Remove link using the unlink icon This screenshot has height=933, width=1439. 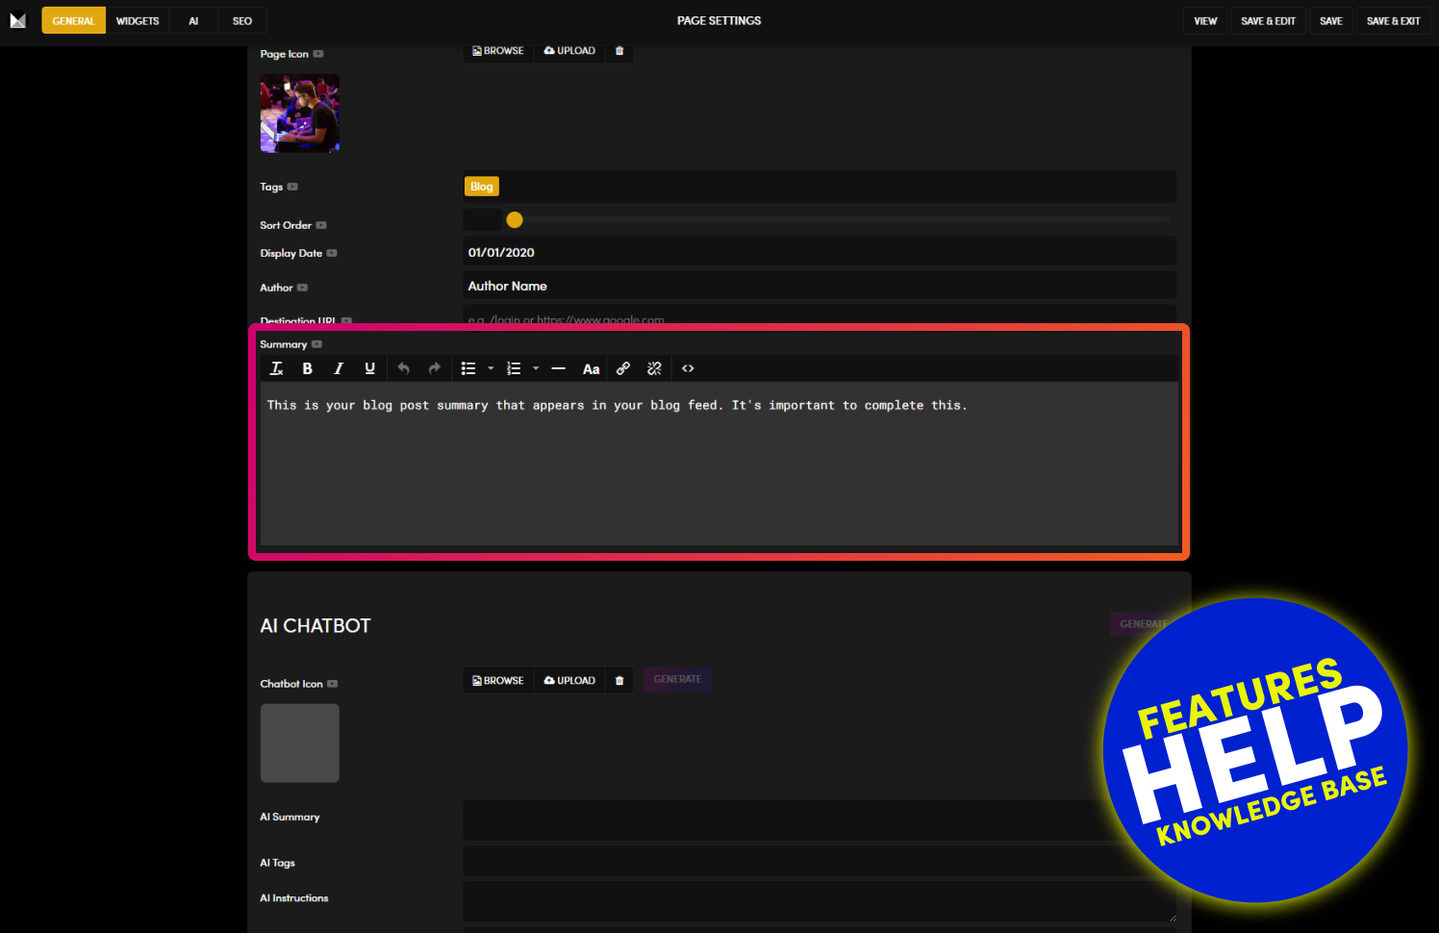tap(654, 369)
